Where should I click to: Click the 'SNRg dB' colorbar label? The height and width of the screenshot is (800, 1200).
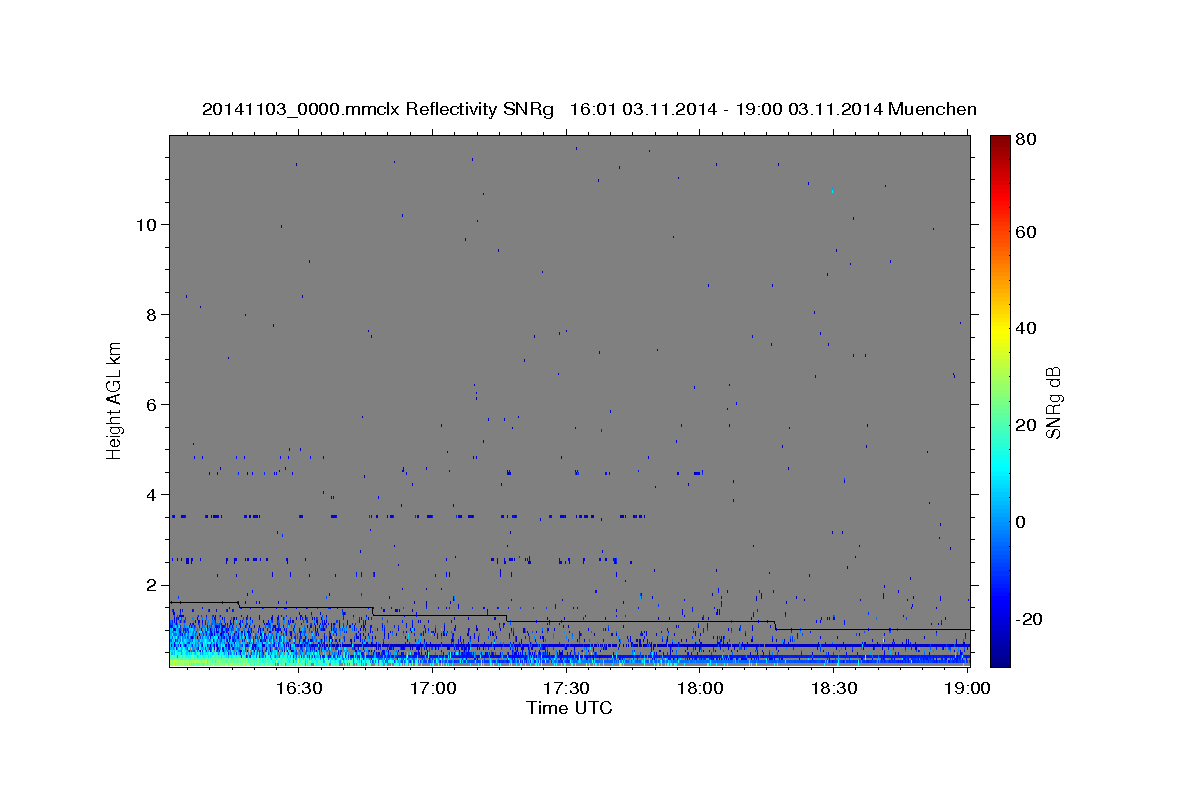(1053, 402)
